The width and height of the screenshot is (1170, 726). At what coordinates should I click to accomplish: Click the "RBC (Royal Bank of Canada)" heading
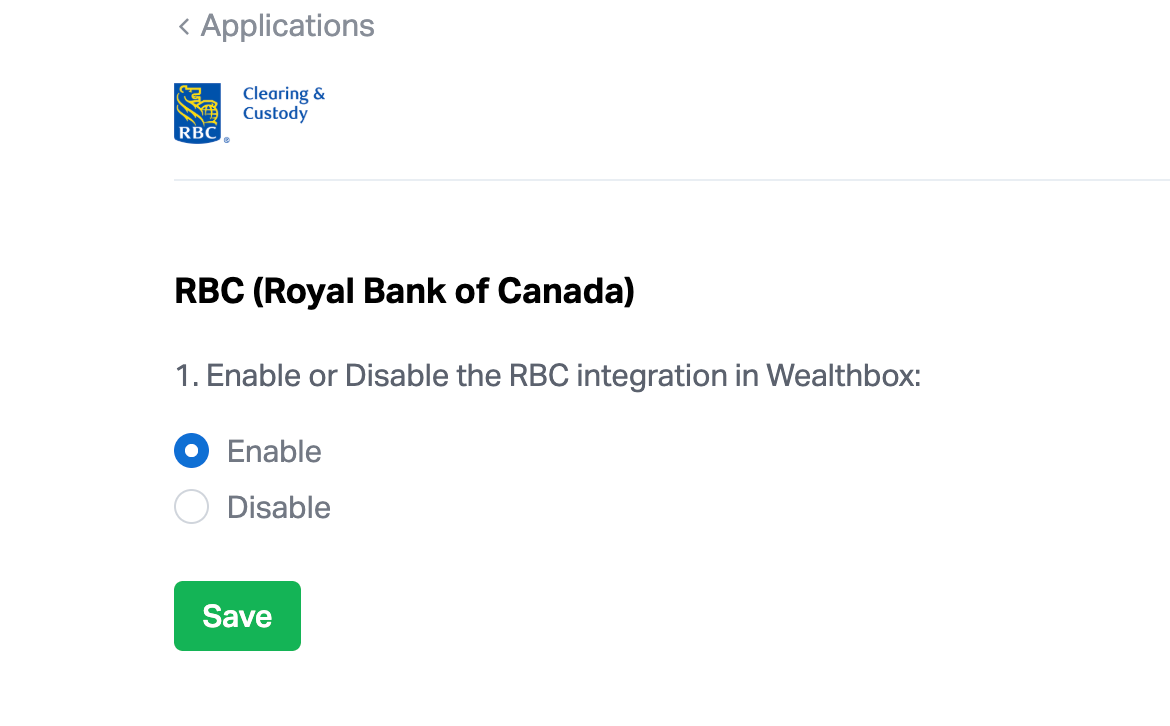coord(404,292)
